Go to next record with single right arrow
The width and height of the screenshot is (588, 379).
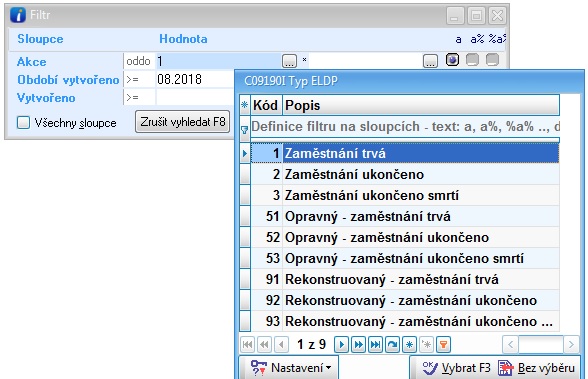(x=341, y=345)
